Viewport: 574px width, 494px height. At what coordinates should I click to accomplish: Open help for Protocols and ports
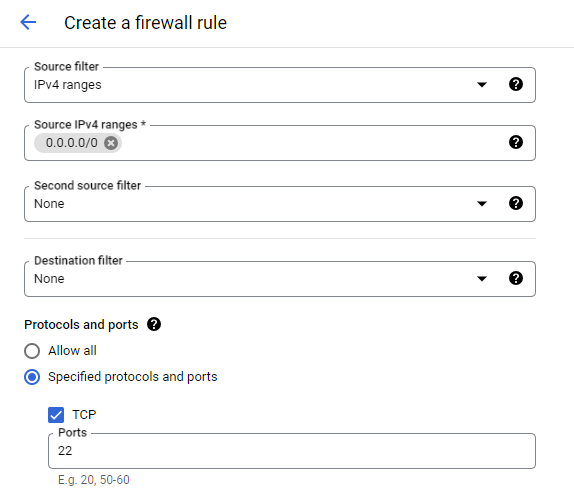[x=154, y=324]
